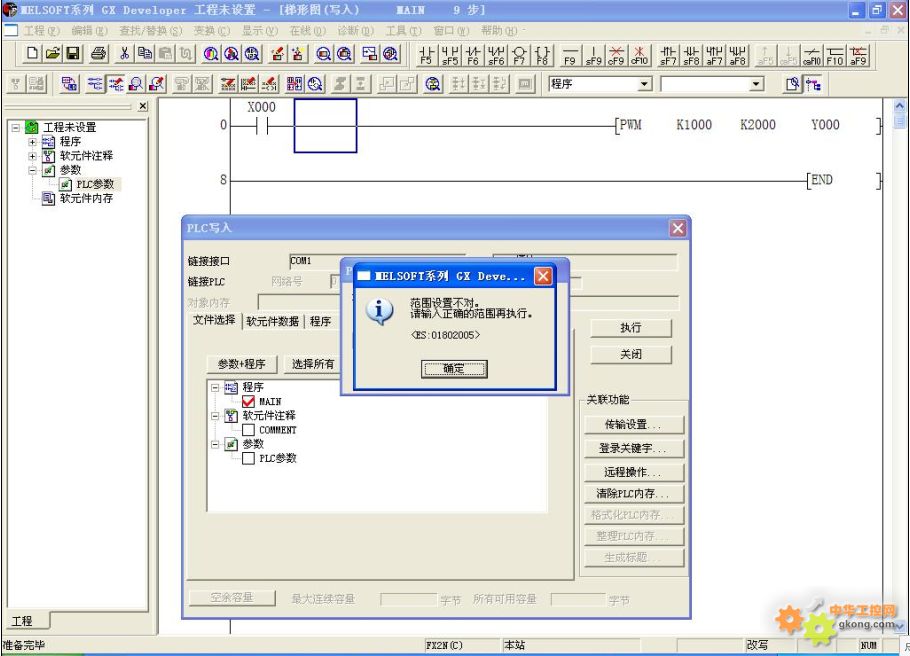This screenshot has width=910, height=656.
Task: Select 软元件内存 in the project tree
Action: click(86, 199)
